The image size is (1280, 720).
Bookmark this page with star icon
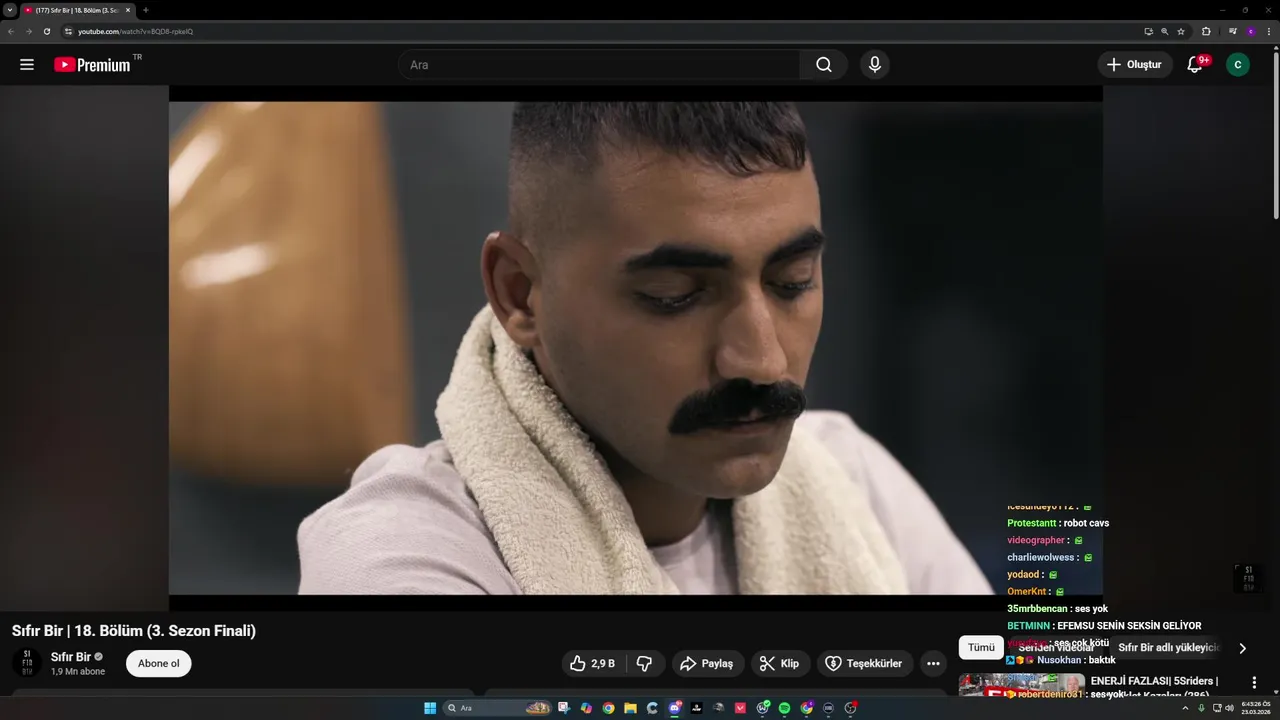click(x=1181, y=31)
